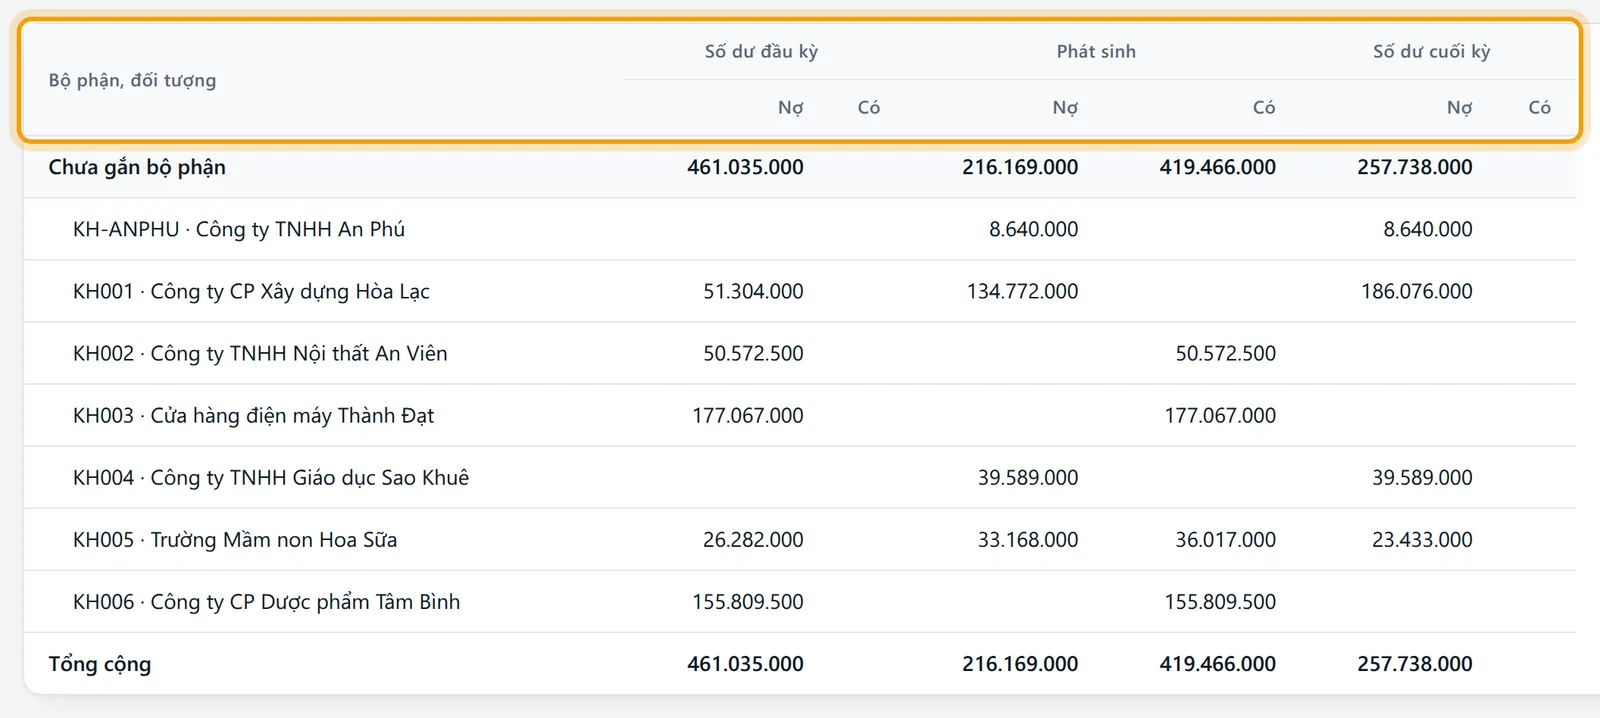Click the "Tổng cộng" total row label
Image resolution: width=1600 pixels, height=718 pixels.
point(100,663)
